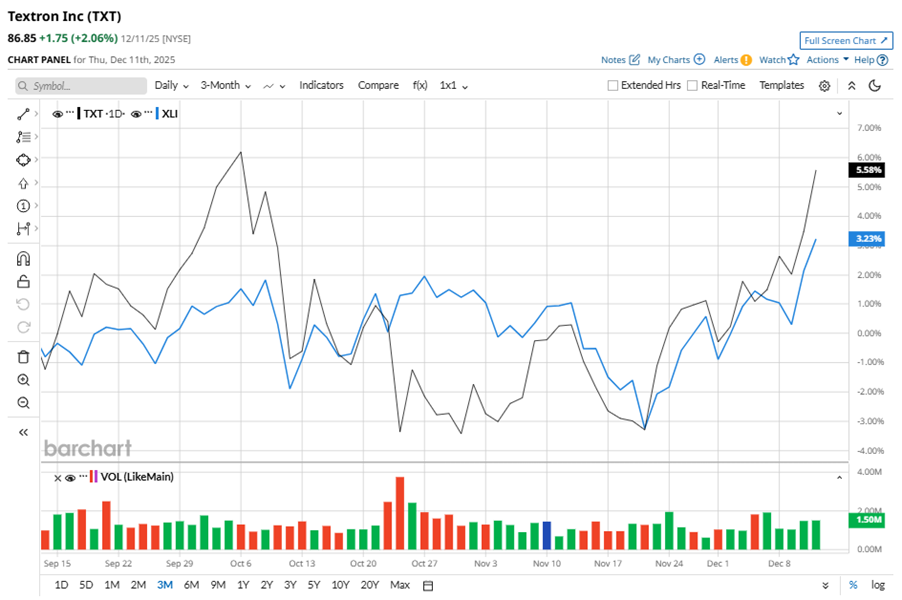Select the 6M time range
The height and width of the screenshot is (600, 902).
[191, 585]
